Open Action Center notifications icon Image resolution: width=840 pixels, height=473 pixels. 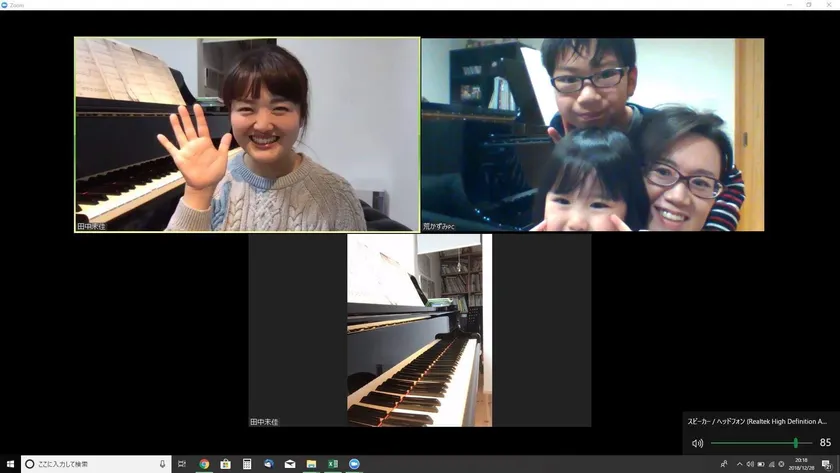pyautogui.click(x=827, y=464)
